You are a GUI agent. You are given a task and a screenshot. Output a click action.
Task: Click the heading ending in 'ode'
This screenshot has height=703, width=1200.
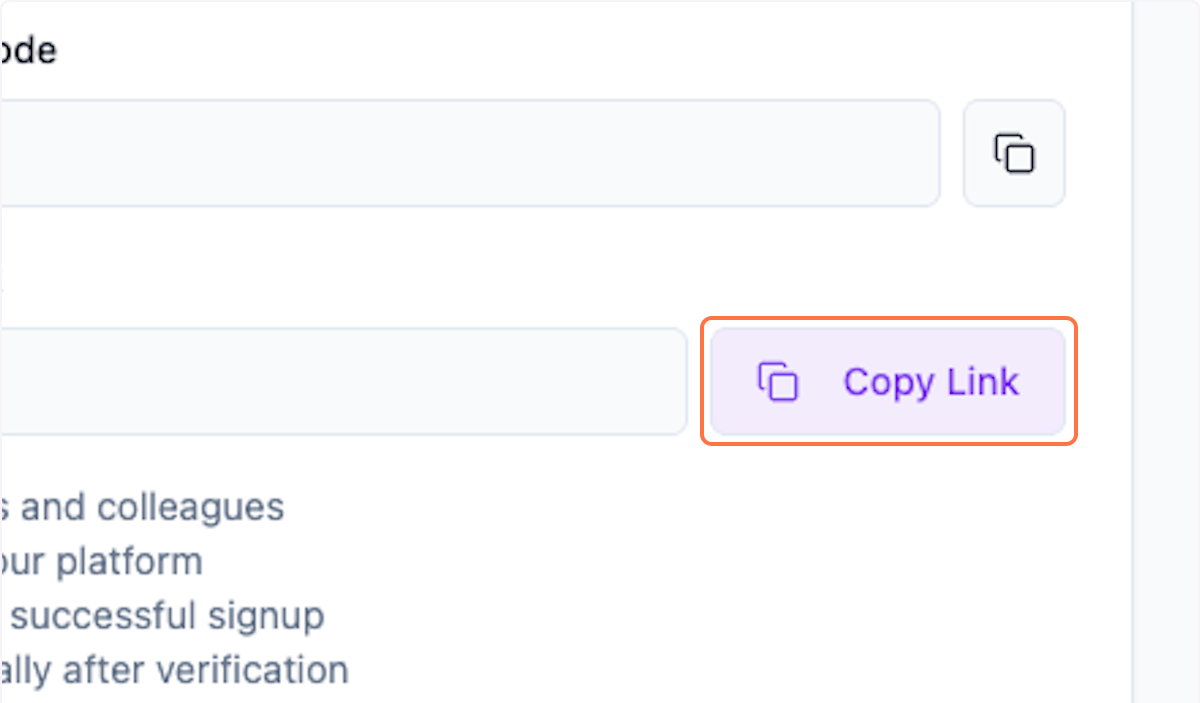28,48
